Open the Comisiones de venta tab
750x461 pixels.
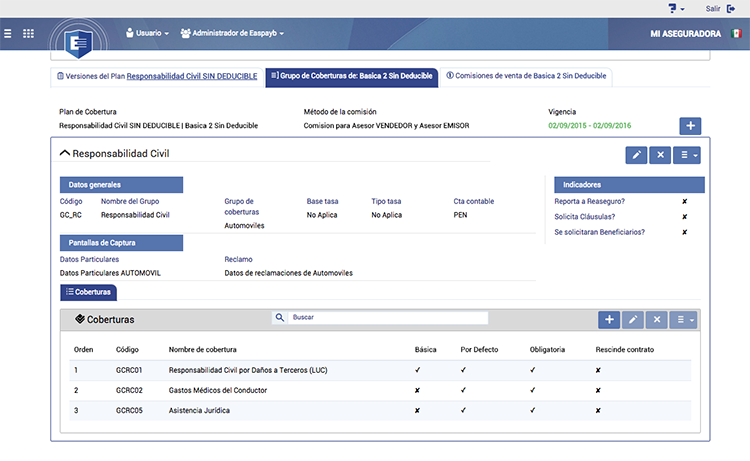(526, 76)
